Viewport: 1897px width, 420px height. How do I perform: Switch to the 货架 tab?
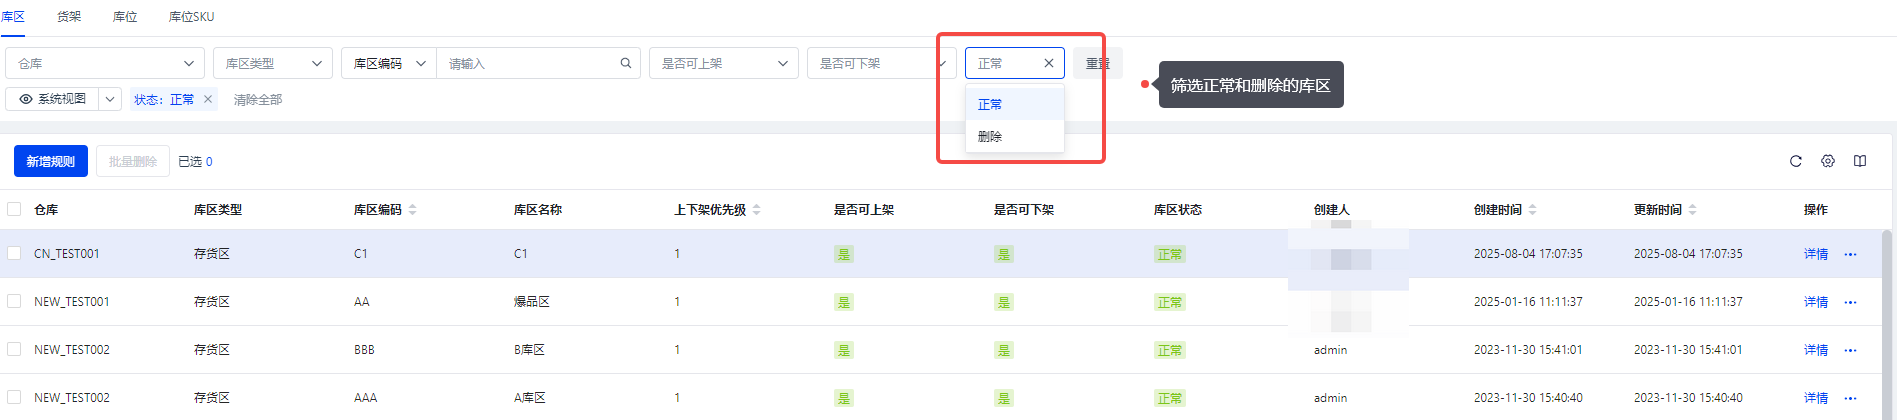coord(69,17)
